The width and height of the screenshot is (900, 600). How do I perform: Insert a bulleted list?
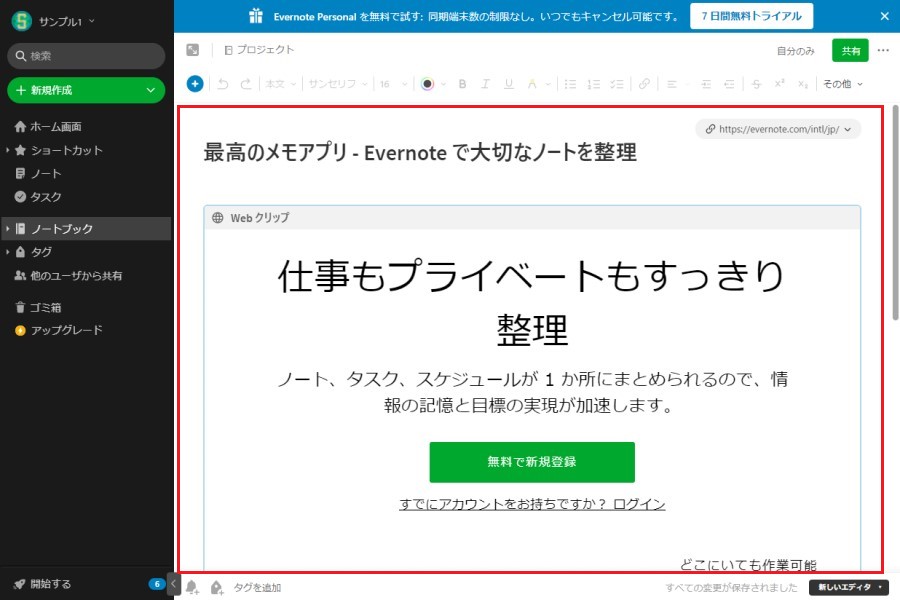tap(570, 84)
